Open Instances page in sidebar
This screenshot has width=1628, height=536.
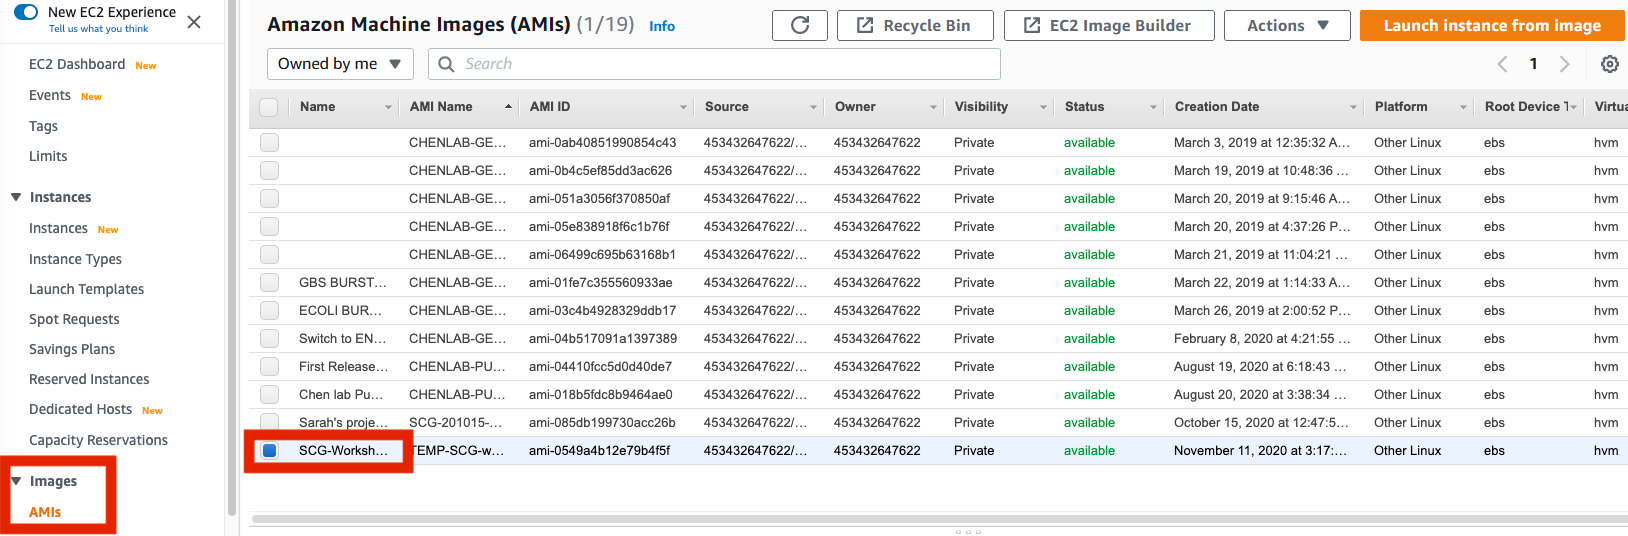click(58, 228)
